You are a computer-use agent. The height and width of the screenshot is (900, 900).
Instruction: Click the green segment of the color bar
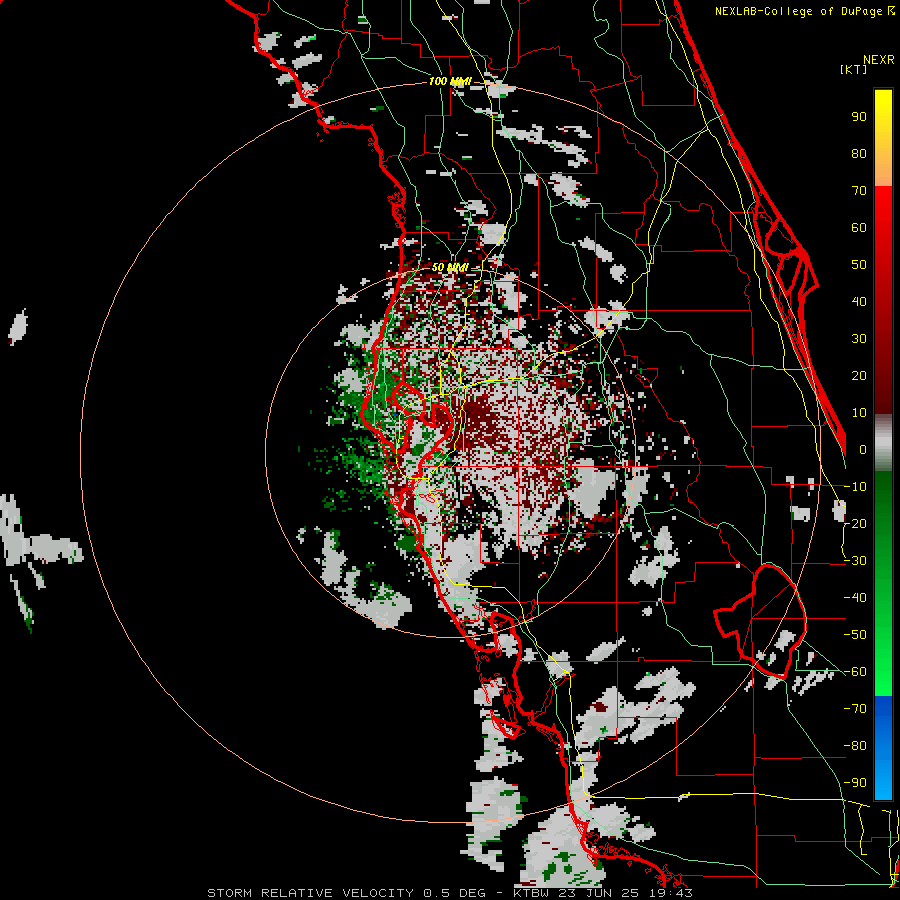tap(883, 583)
